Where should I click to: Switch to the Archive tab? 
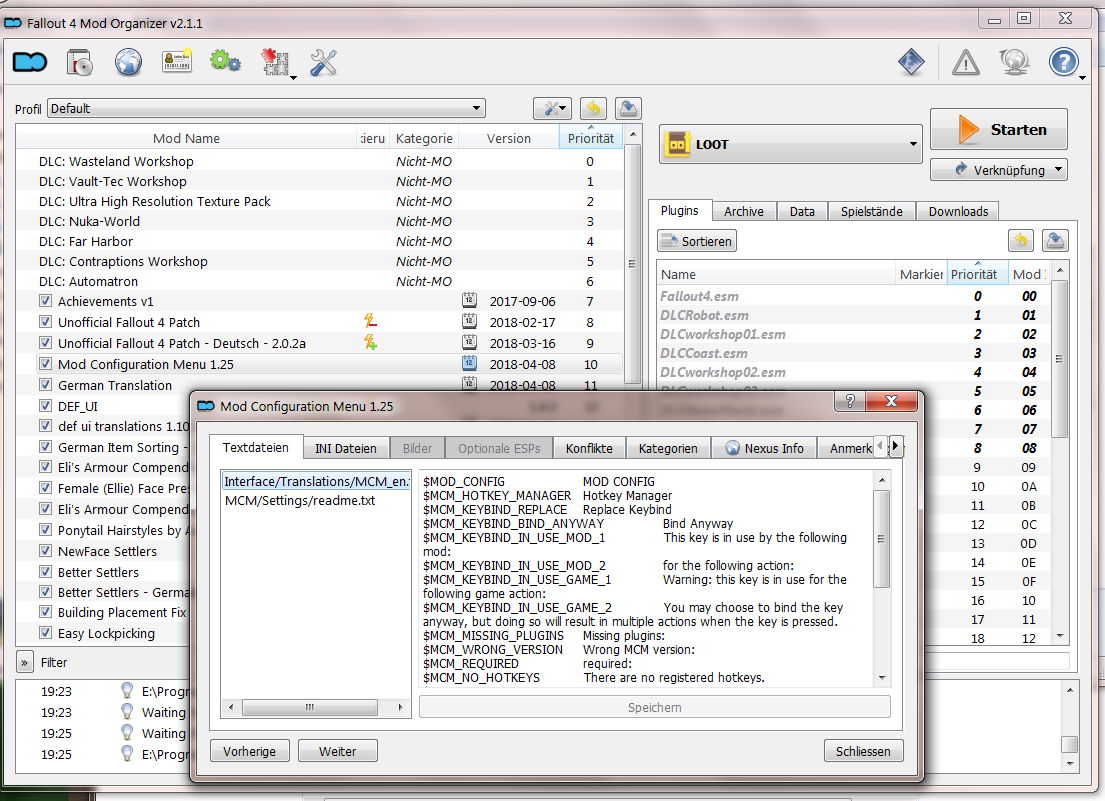[743, 211]
